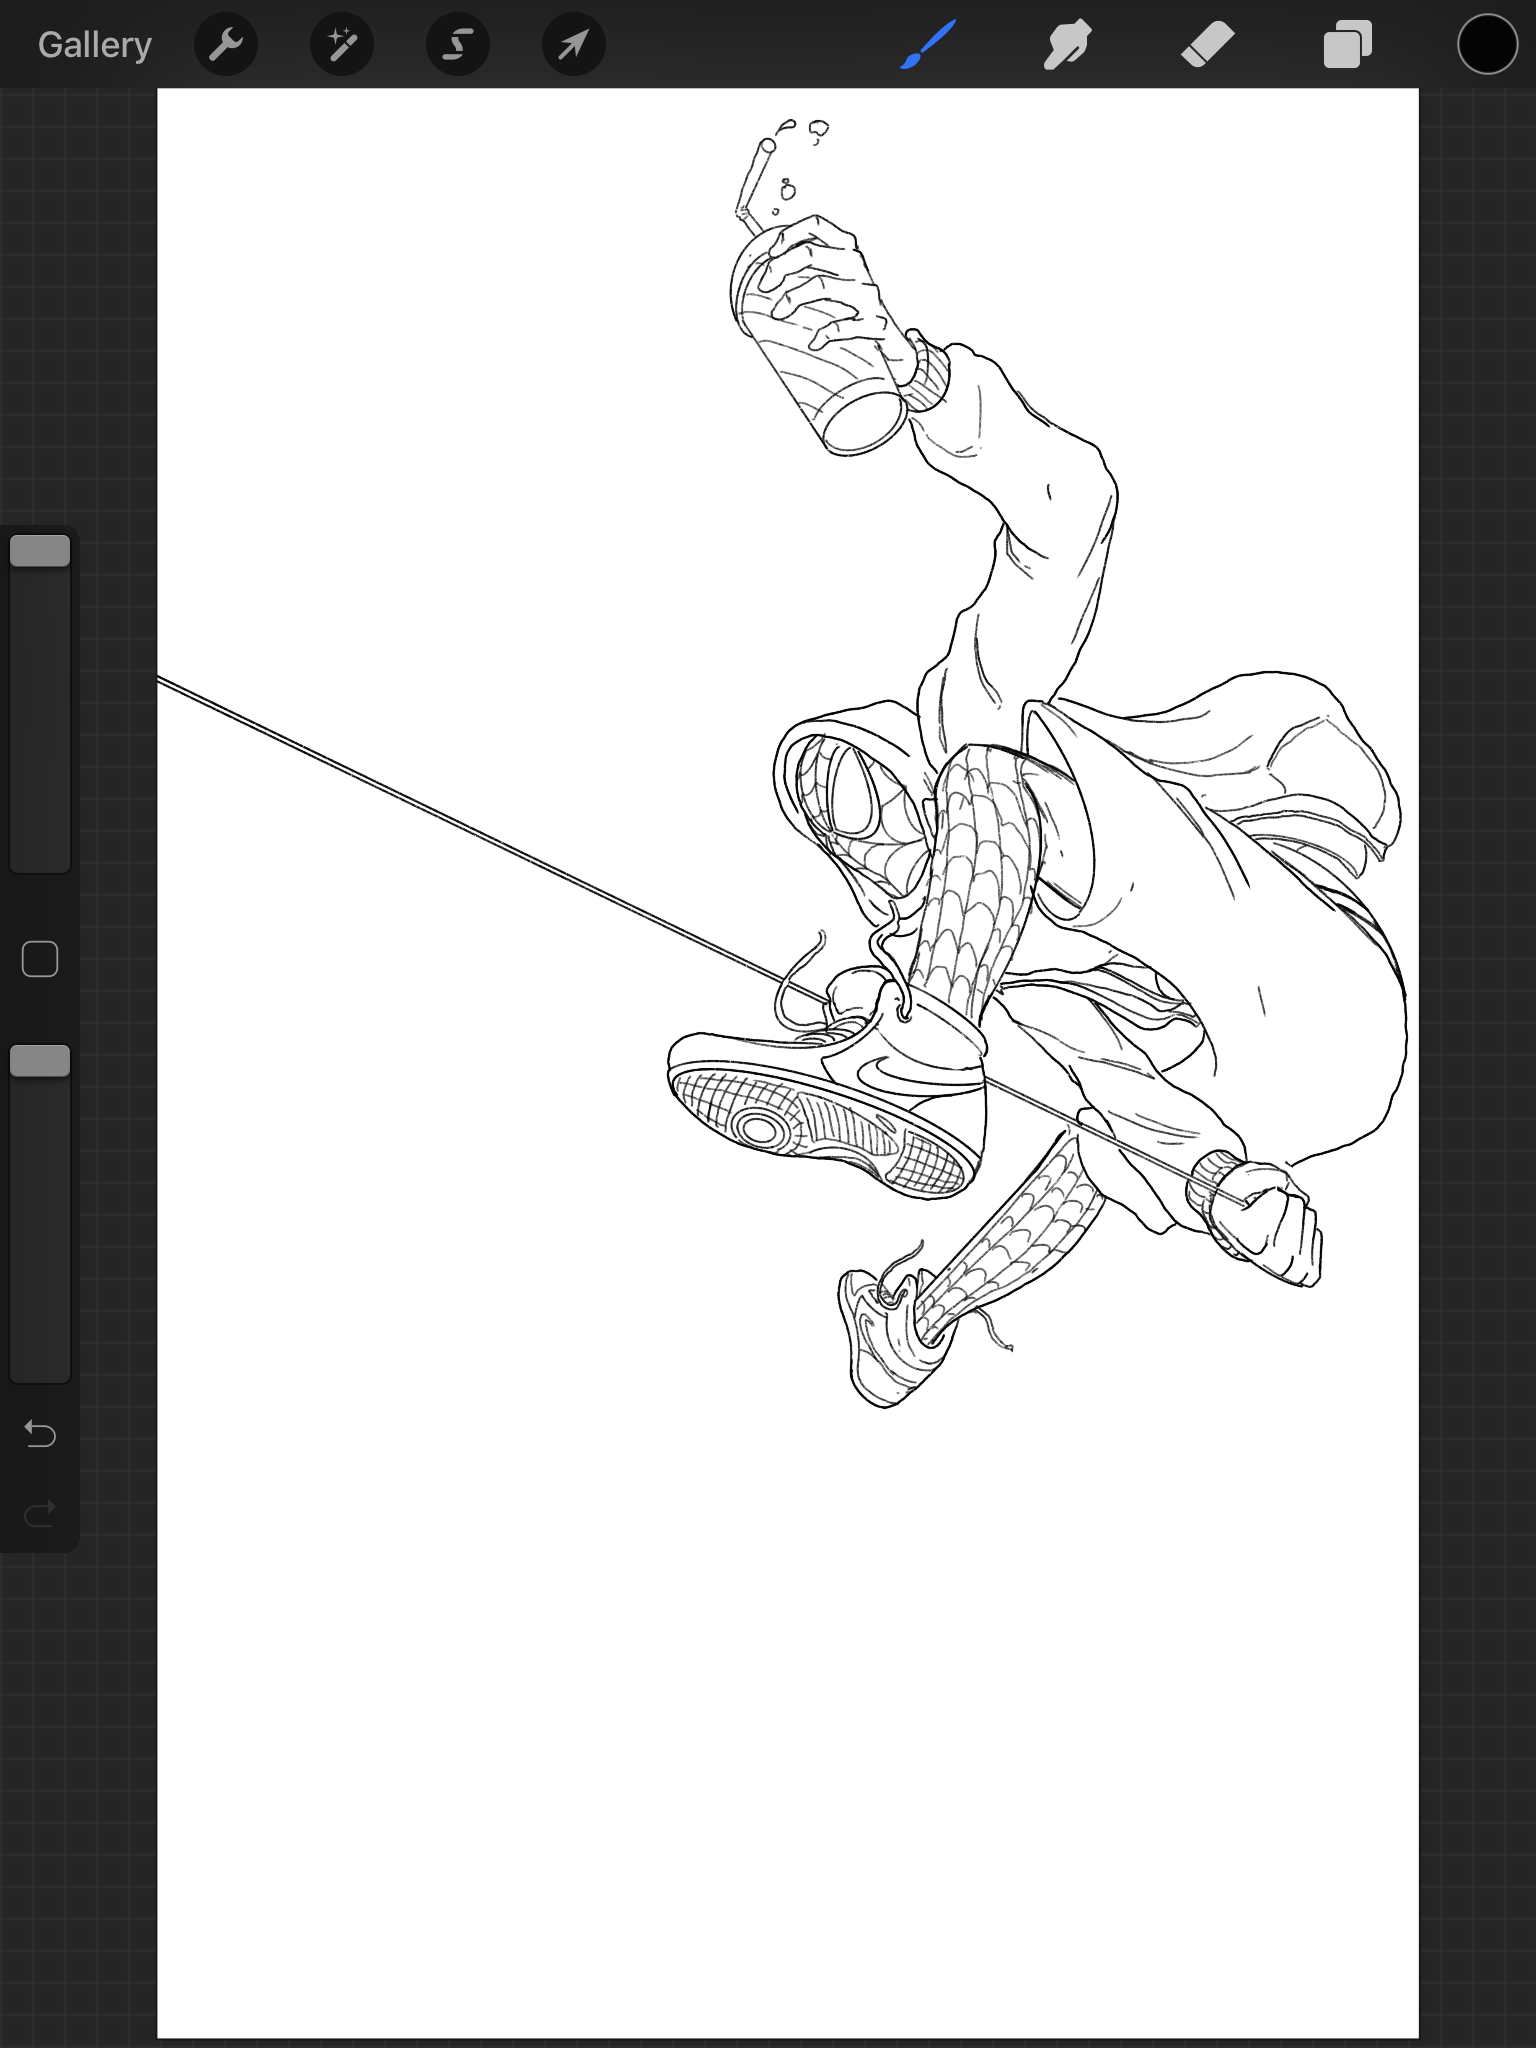Screen dimensions: 1536x2048
Task: Activate the Transform arrow tool
Action: pos(574,45)
